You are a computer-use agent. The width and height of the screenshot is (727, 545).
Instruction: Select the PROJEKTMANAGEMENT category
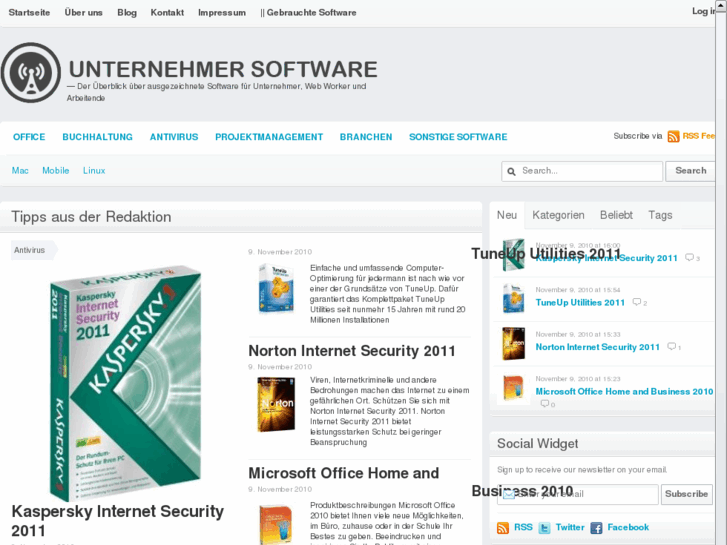[x=269, y=137]
